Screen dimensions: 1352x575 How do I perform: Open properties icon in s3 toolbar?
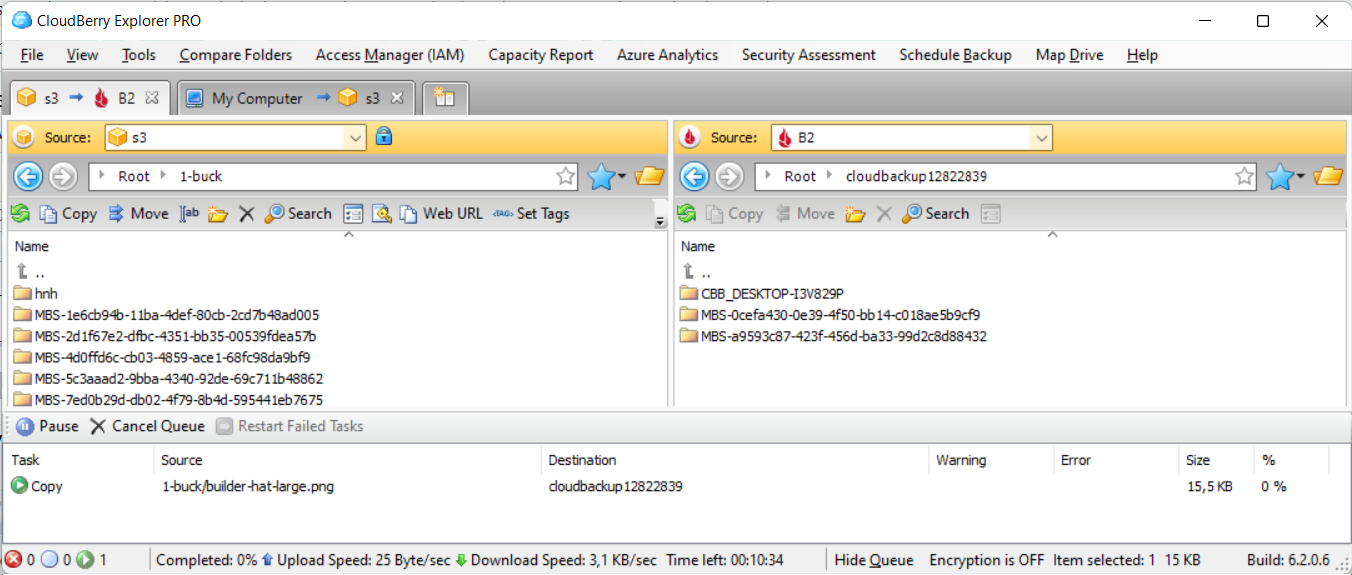353,213
